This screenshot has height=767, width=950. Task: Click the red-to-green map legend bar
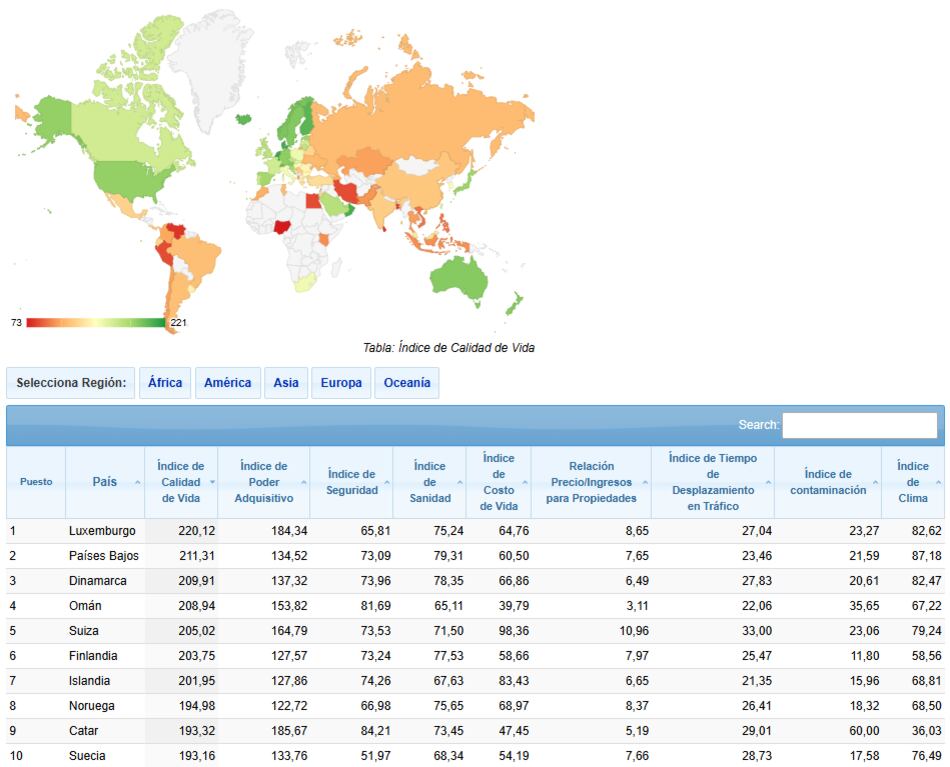click(95, 322)
